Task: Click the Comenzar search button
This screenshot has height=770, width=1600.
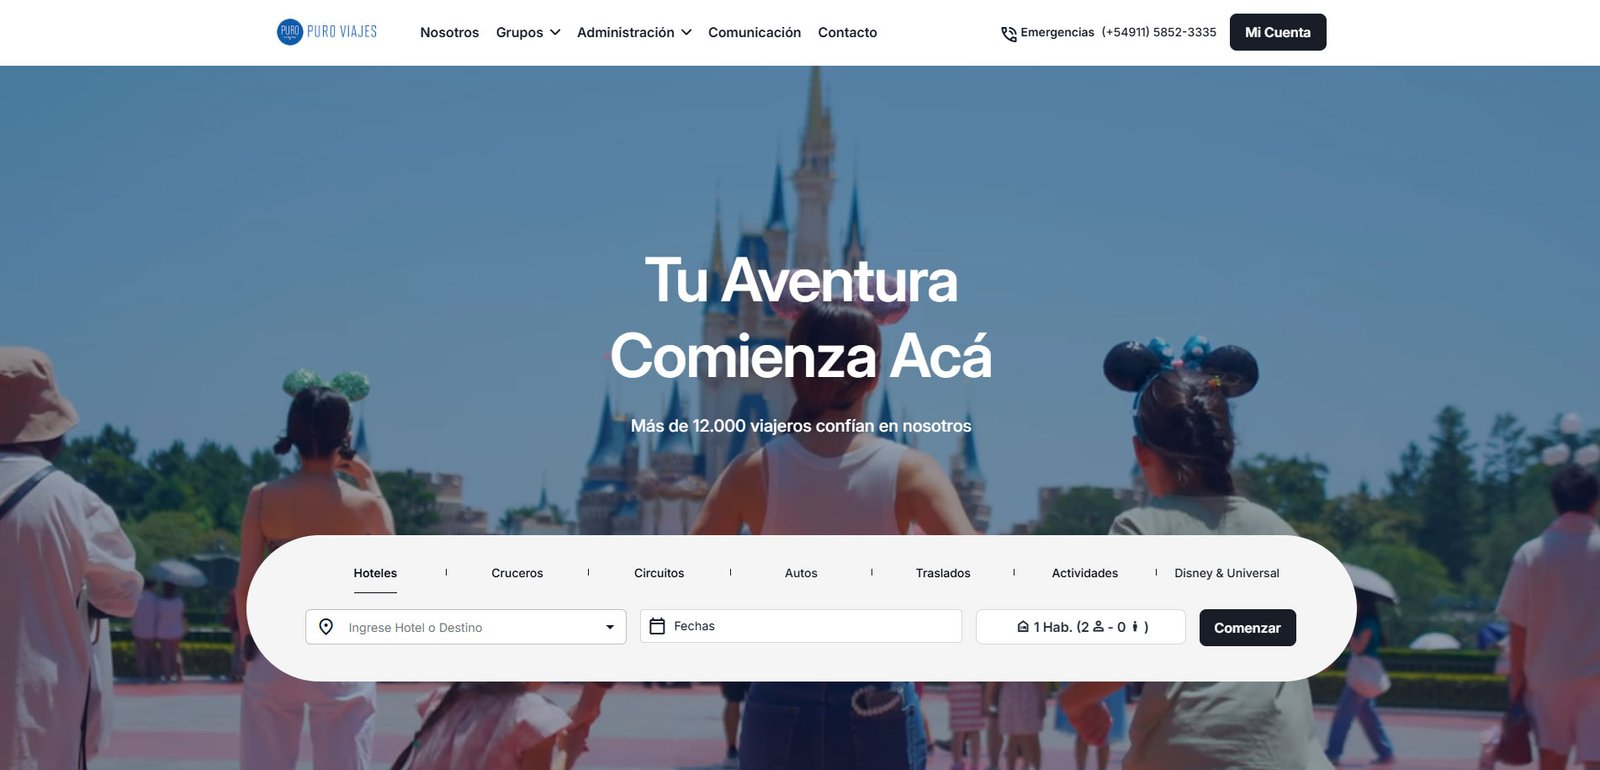Action: (x=1248, y=628)
